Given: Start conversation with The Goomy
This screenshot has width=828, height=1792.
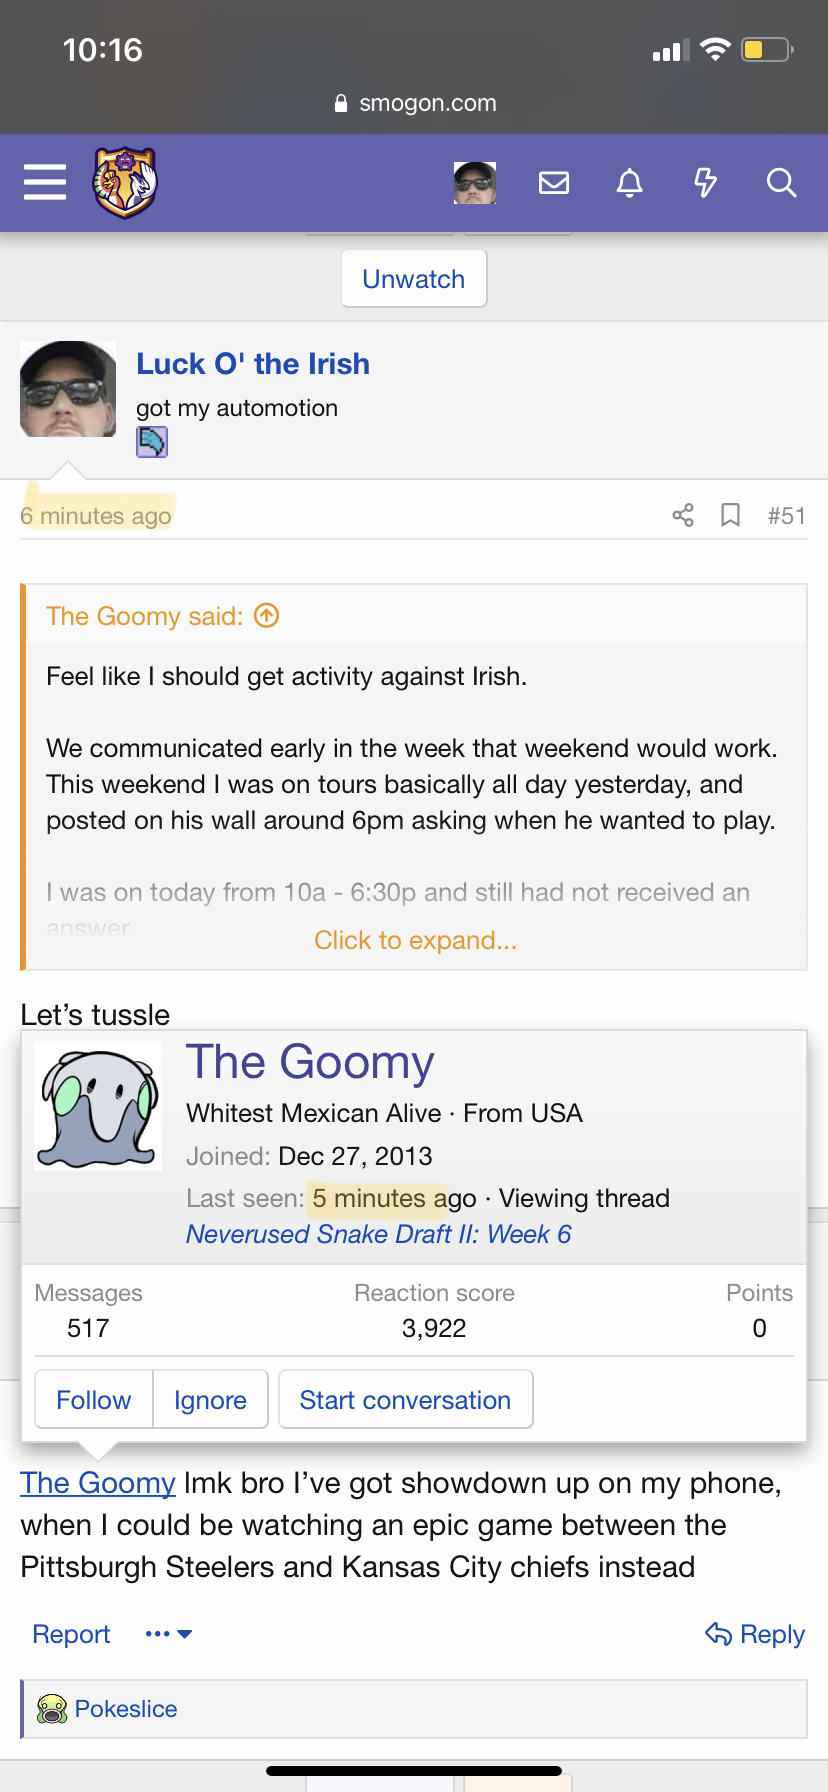Looking at the screenshot, I should [405, 1400].
